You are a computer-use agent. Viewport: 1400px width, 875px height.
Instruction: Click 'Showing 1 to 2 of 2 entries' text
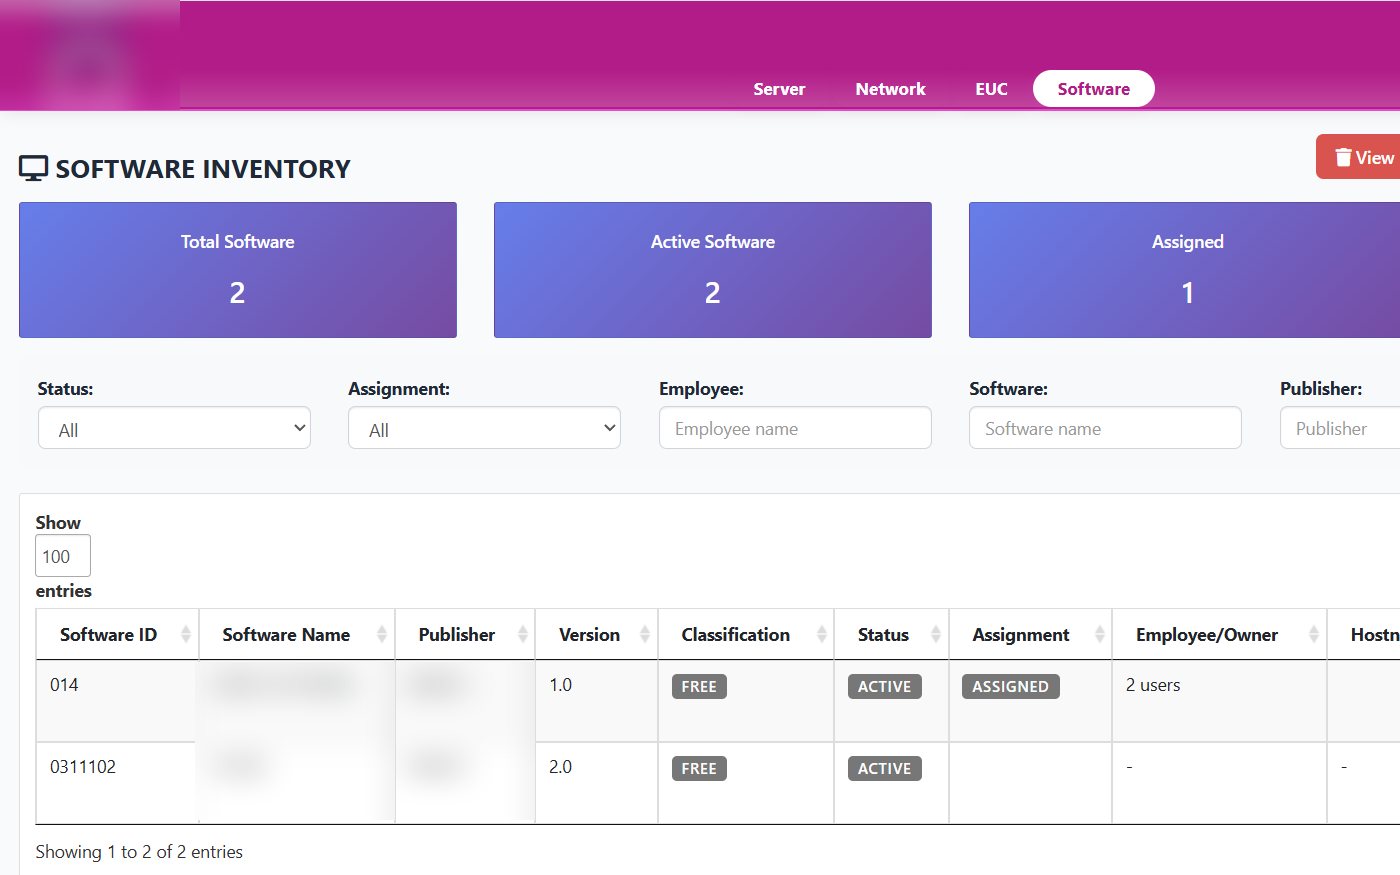[x=139, y=852]
